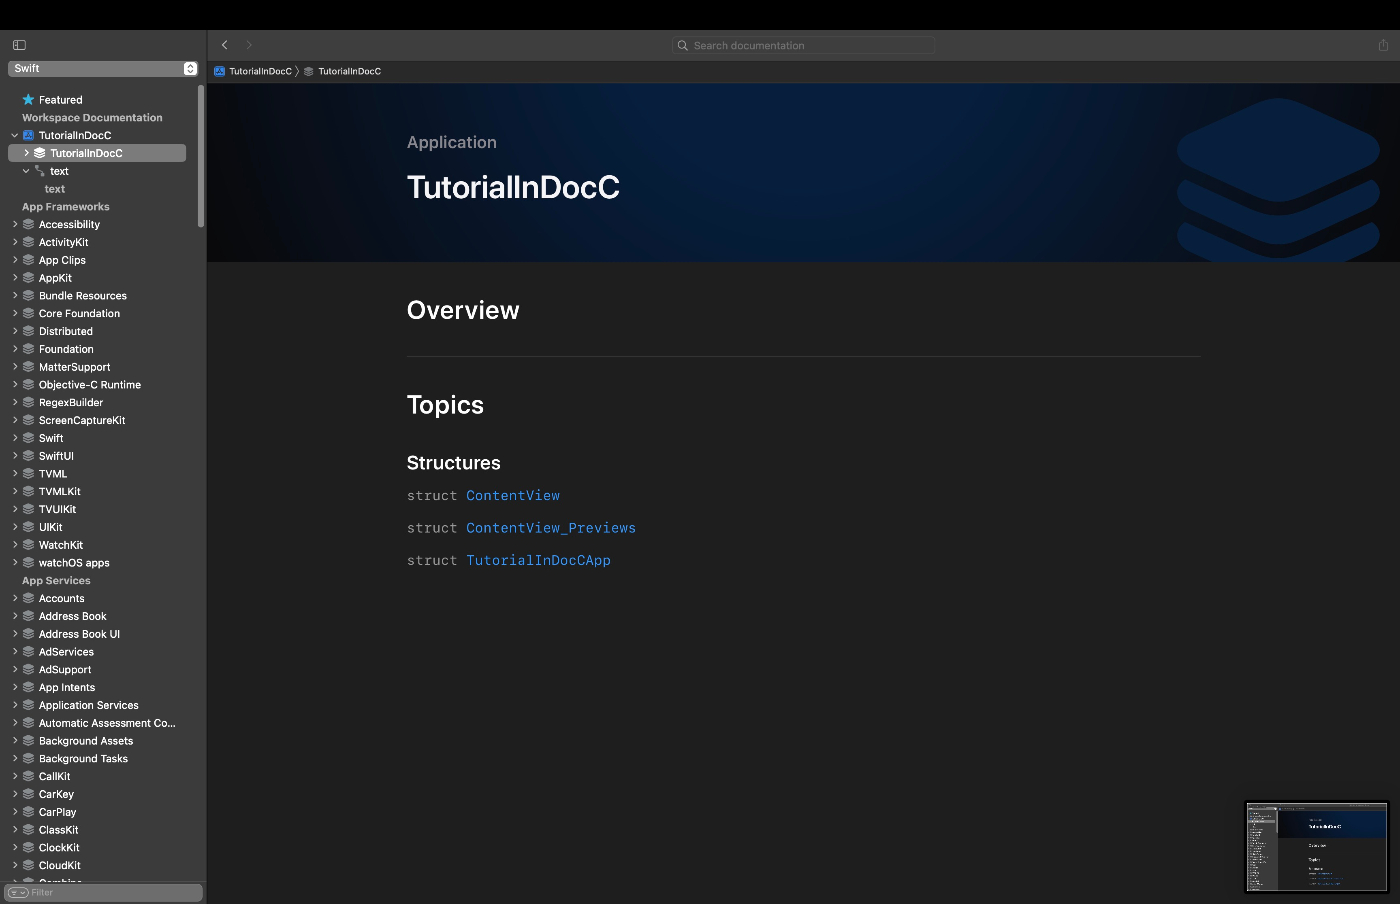The height and width of the screenshot is (904, 1400).
Task: Click the TVMLKit stack icon
Action: coord(28,492)
